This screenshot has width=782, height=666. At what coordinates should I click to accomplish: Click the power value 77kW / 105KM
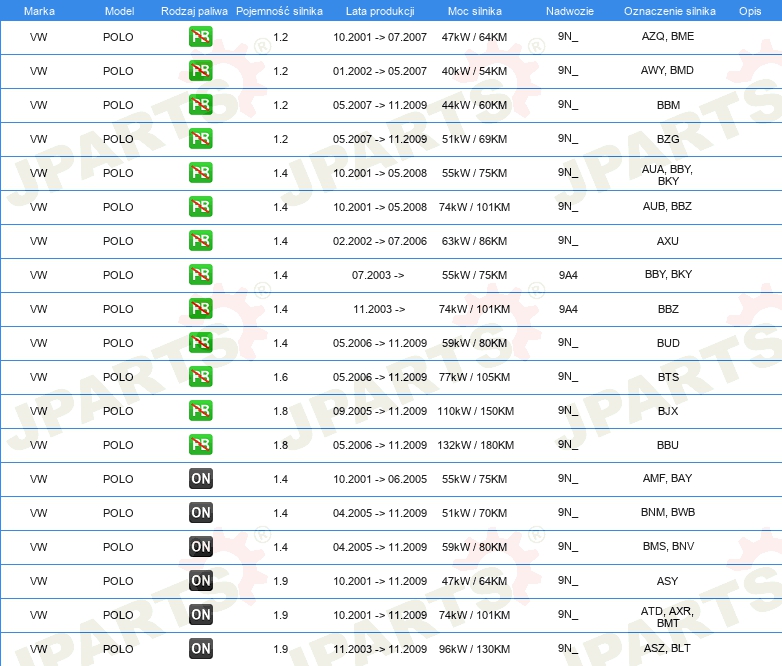(x=474, y=377)
